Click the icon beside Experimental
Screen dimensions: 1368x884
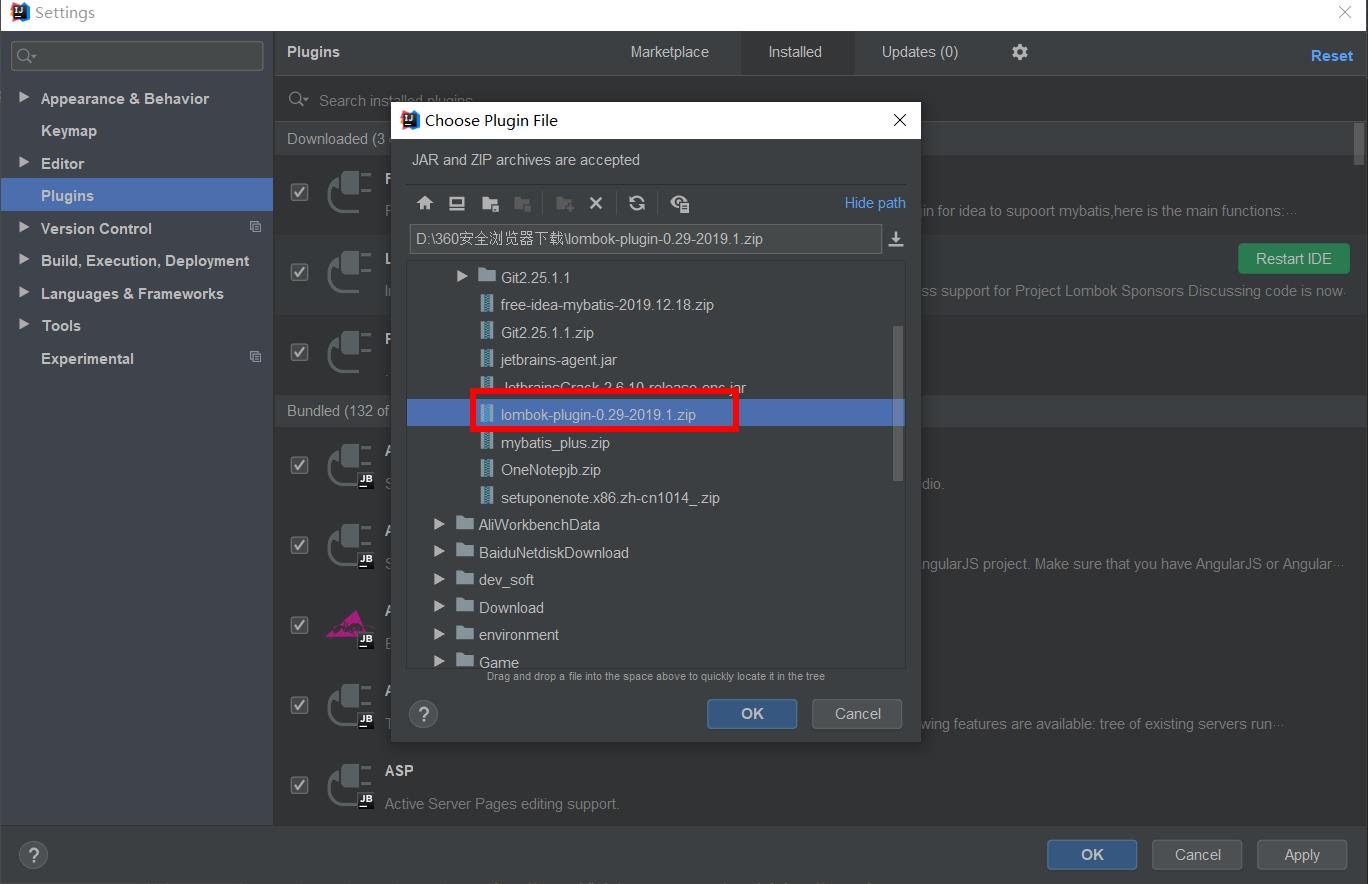point(255,356)
